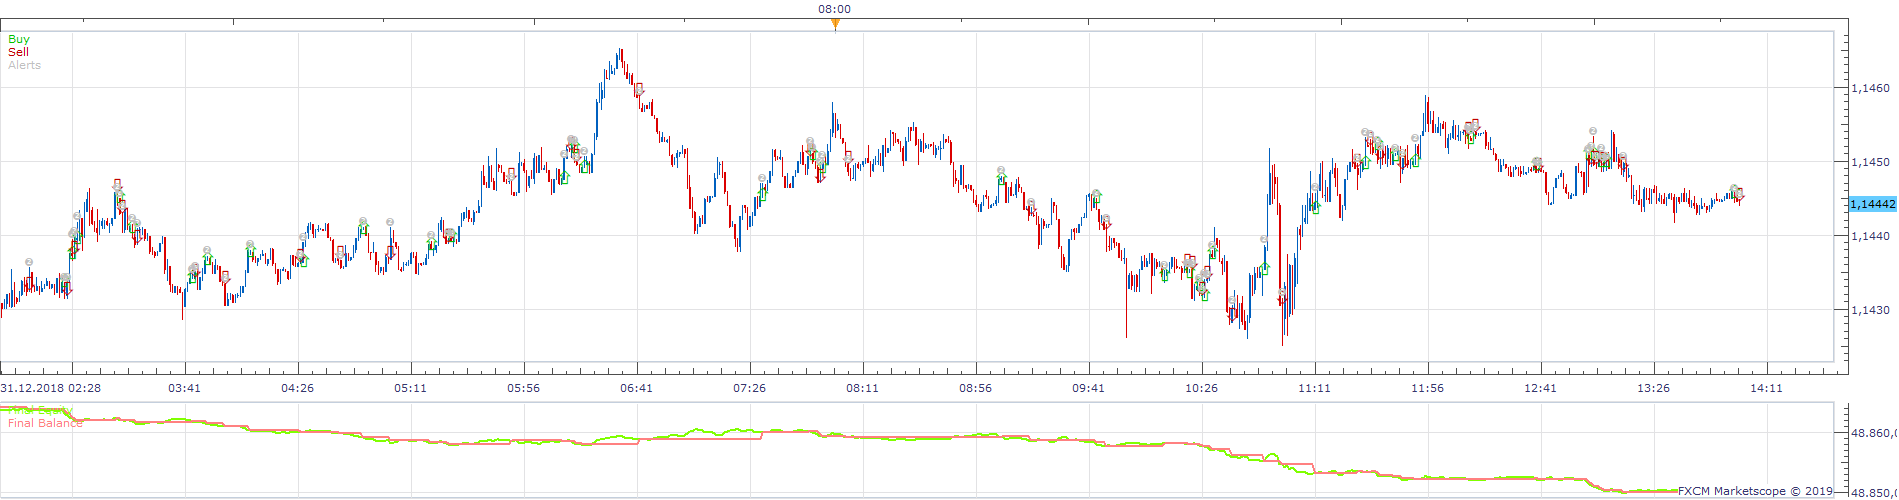Click the alert circle icon near 08:56
The image size is (1899, 500).
(x=1001, y=171)
